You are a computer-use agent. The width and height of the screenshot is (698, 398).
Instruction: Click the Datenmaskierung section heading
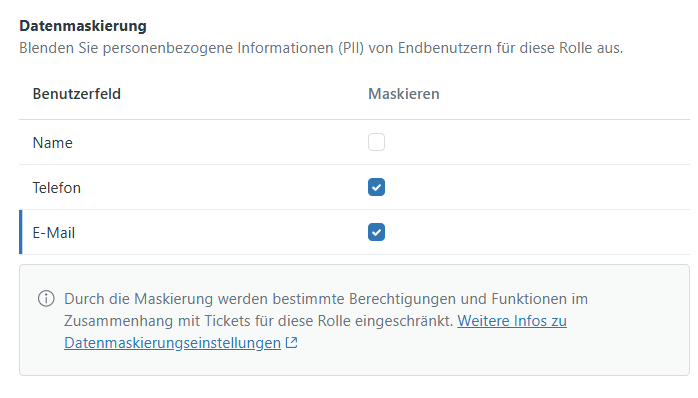tap(83, 26)
